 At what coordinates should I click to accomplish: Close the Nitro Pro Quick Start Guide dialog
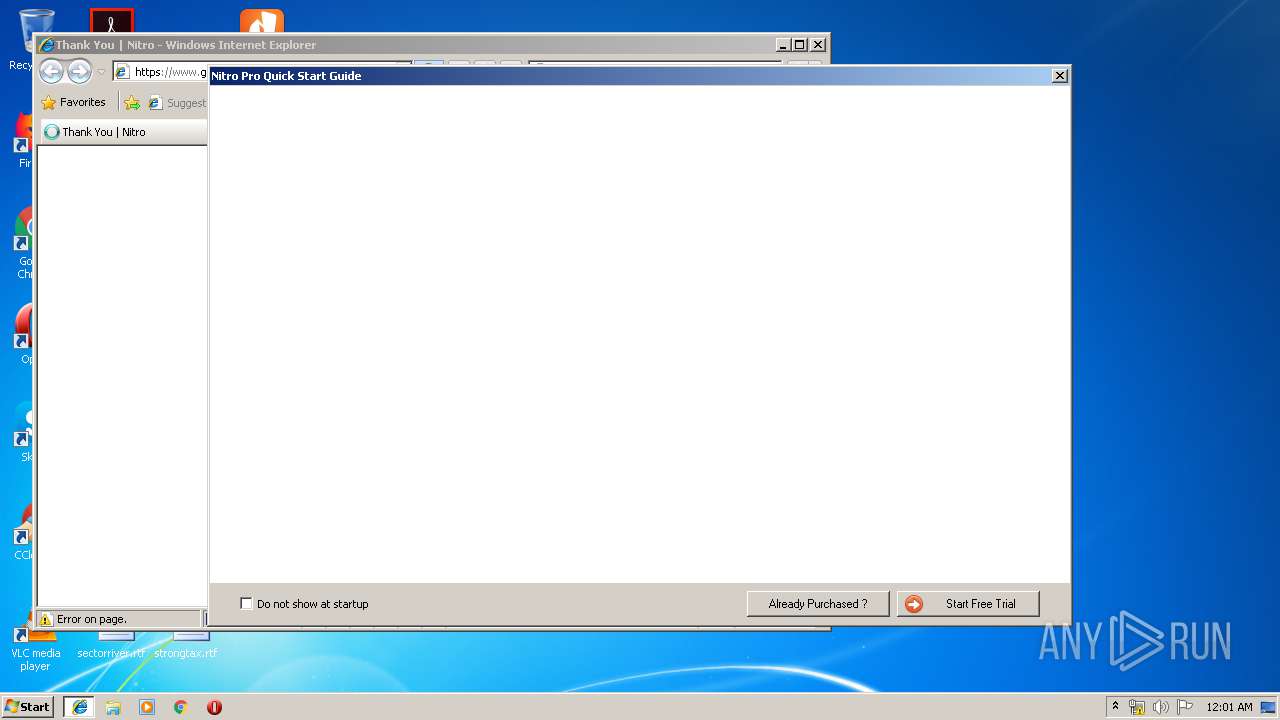click(1060, 76)
